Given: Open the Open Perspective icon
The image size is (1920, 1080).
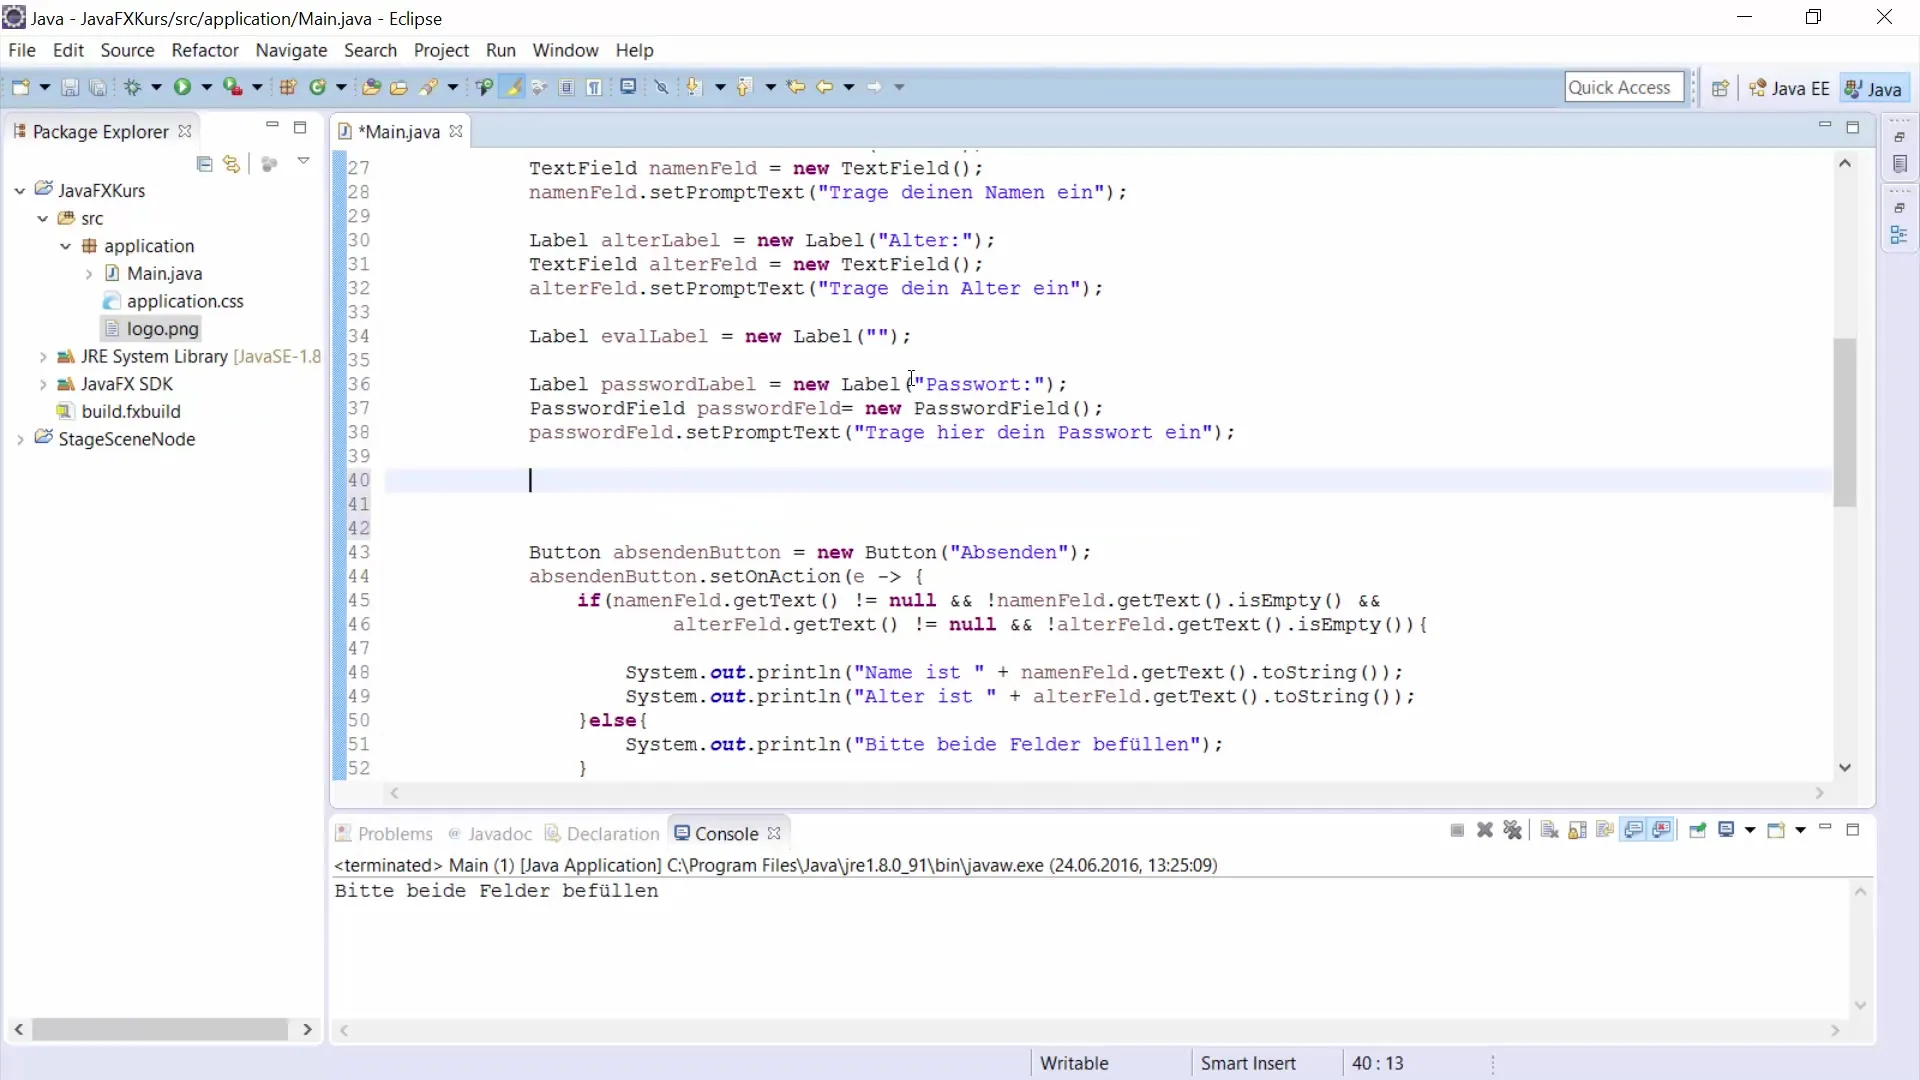Looking at the screenshot, I should pos(1720,88).
